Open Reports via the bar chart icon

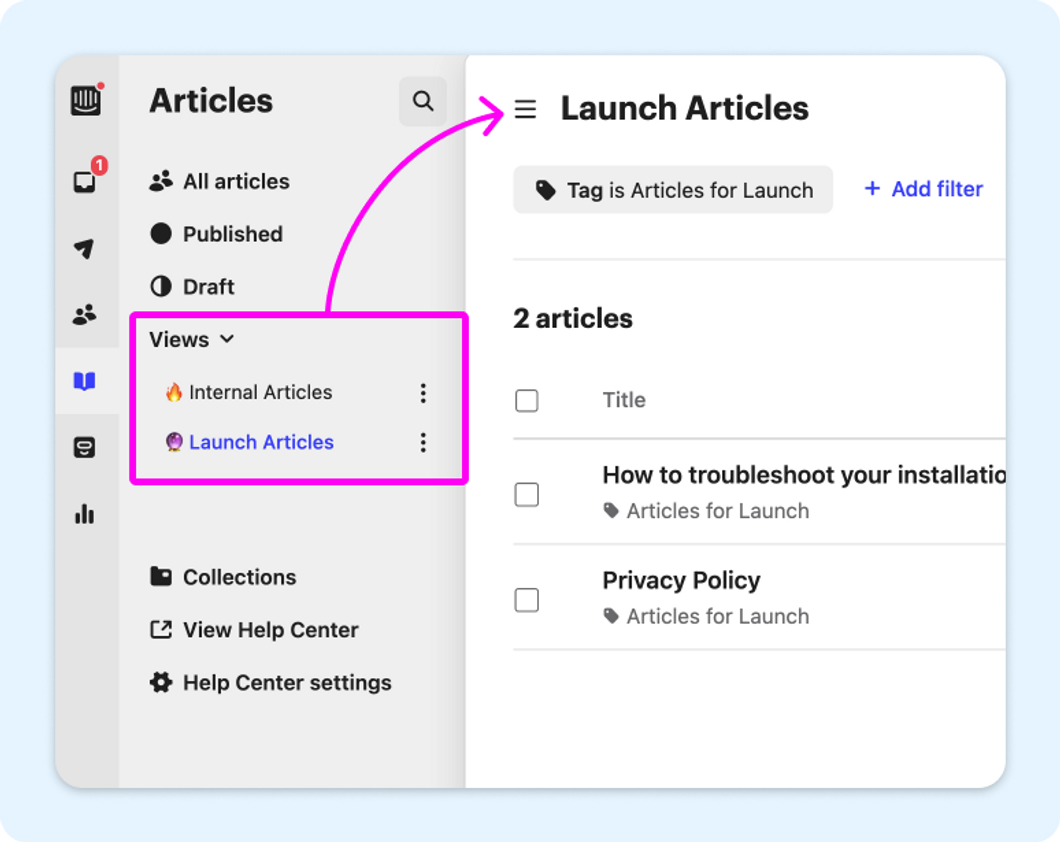click(87, 514)
